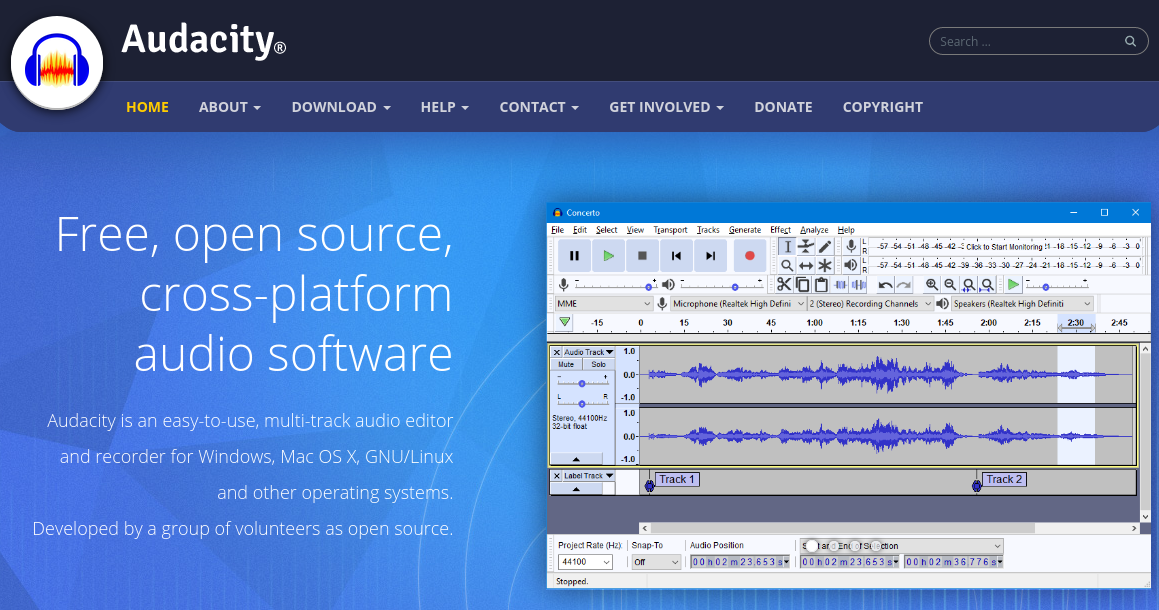Open the Tracks menu

[708, 230]
